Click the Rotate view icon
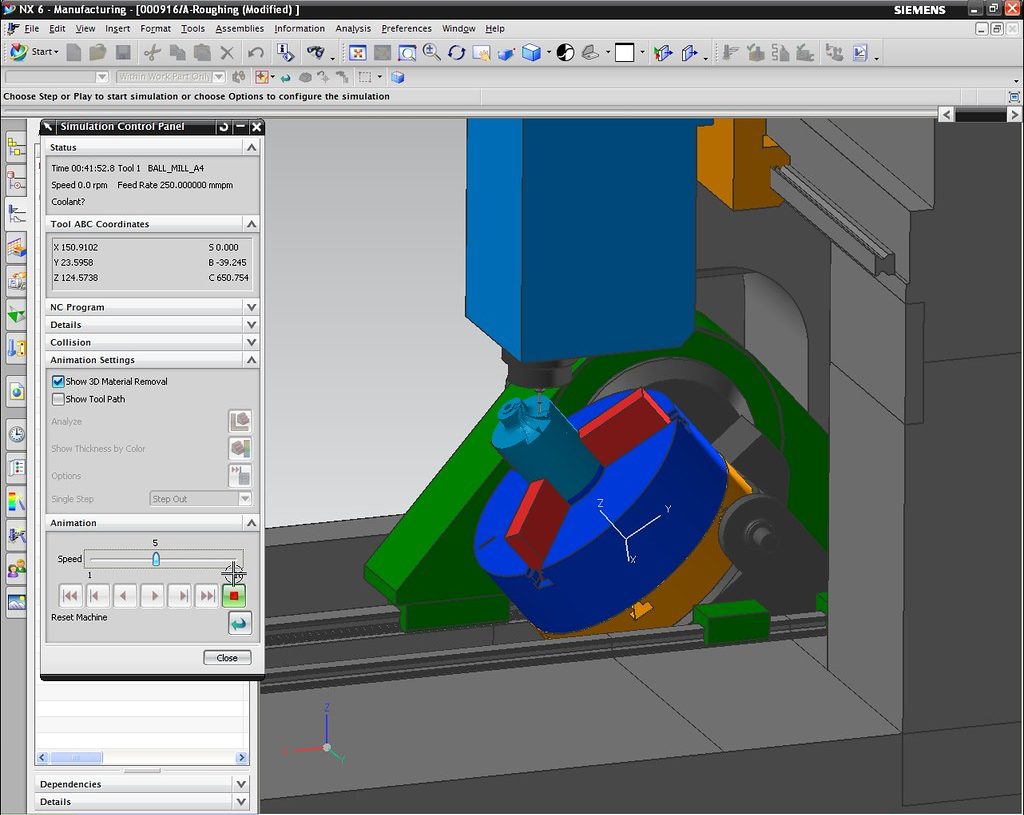Image resolution: width=1024 pixels, height=815 pixels. [457, 53]
